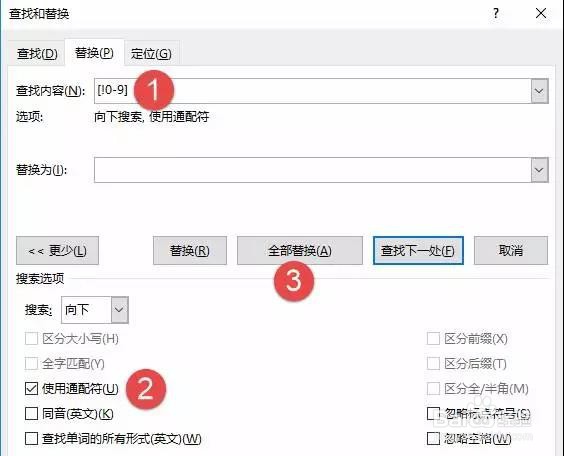
Task: Close the 查找和替换 dialog
Action: tap(541, 14)
